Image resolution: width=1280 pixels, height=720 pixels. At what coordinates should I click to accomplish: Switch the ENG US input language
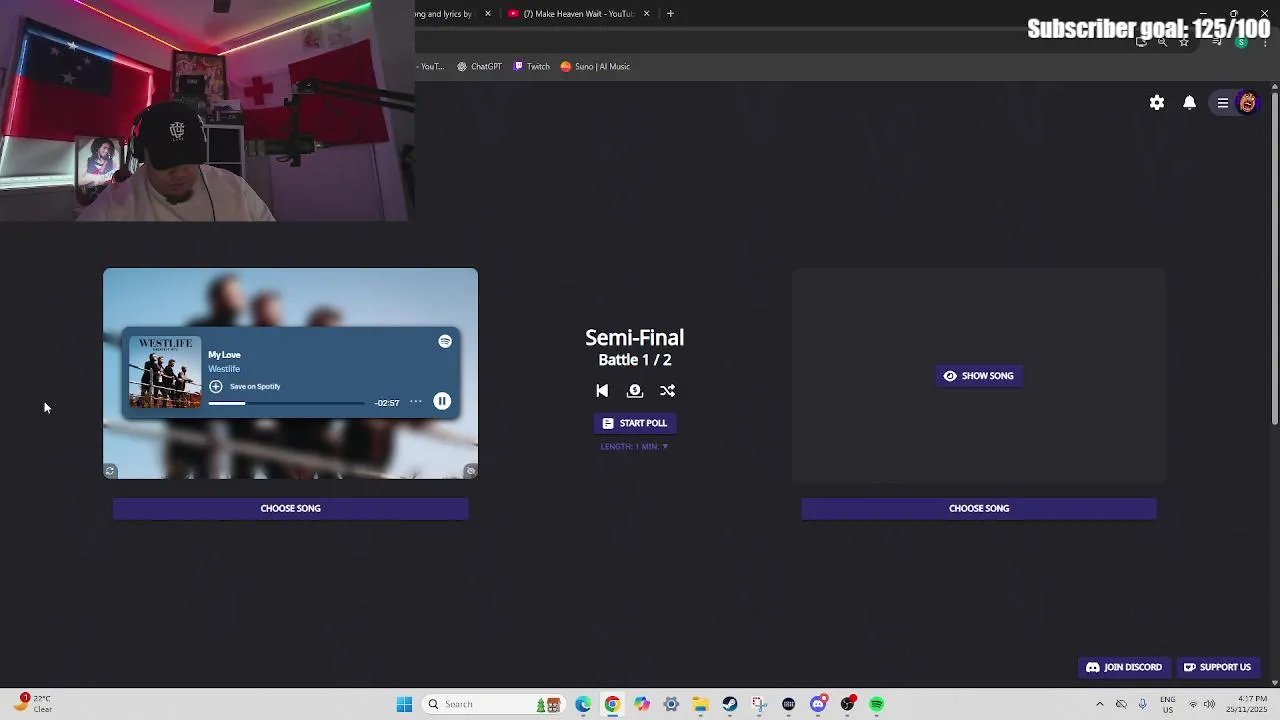point(1168,704)
